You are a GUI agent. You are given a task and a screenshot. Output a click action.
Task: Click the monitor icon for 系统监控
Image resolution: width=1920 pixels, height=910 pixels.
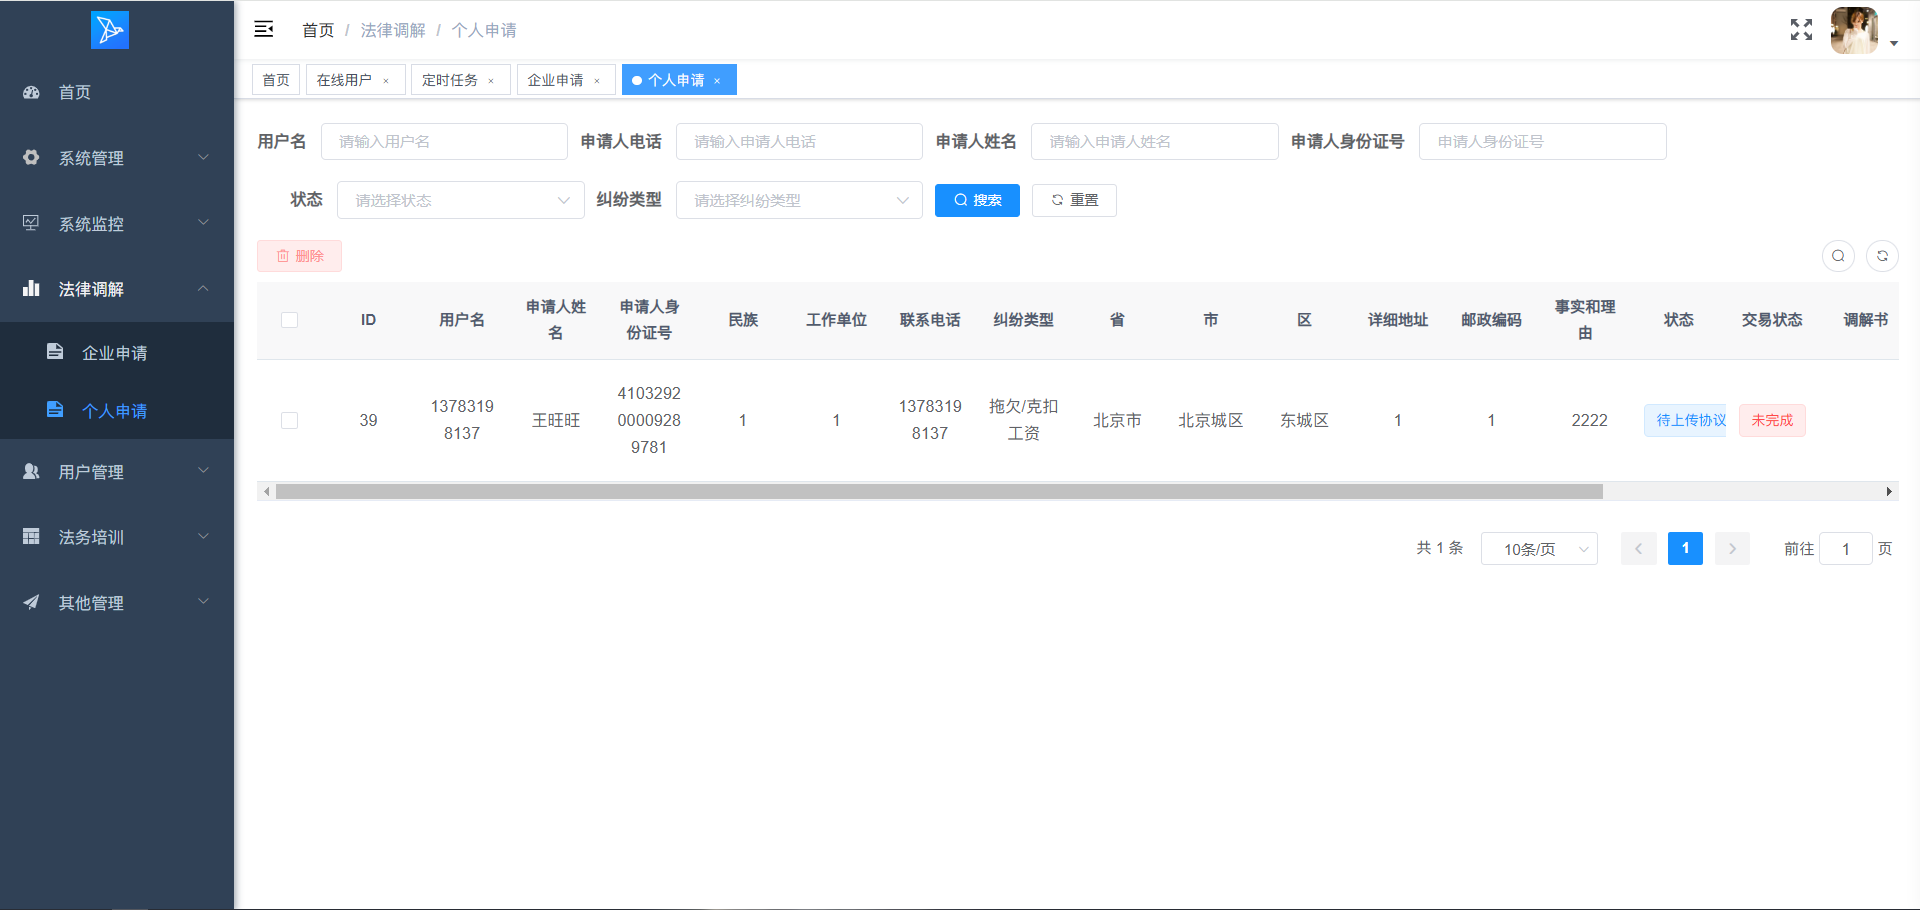(x=32, y=223)
